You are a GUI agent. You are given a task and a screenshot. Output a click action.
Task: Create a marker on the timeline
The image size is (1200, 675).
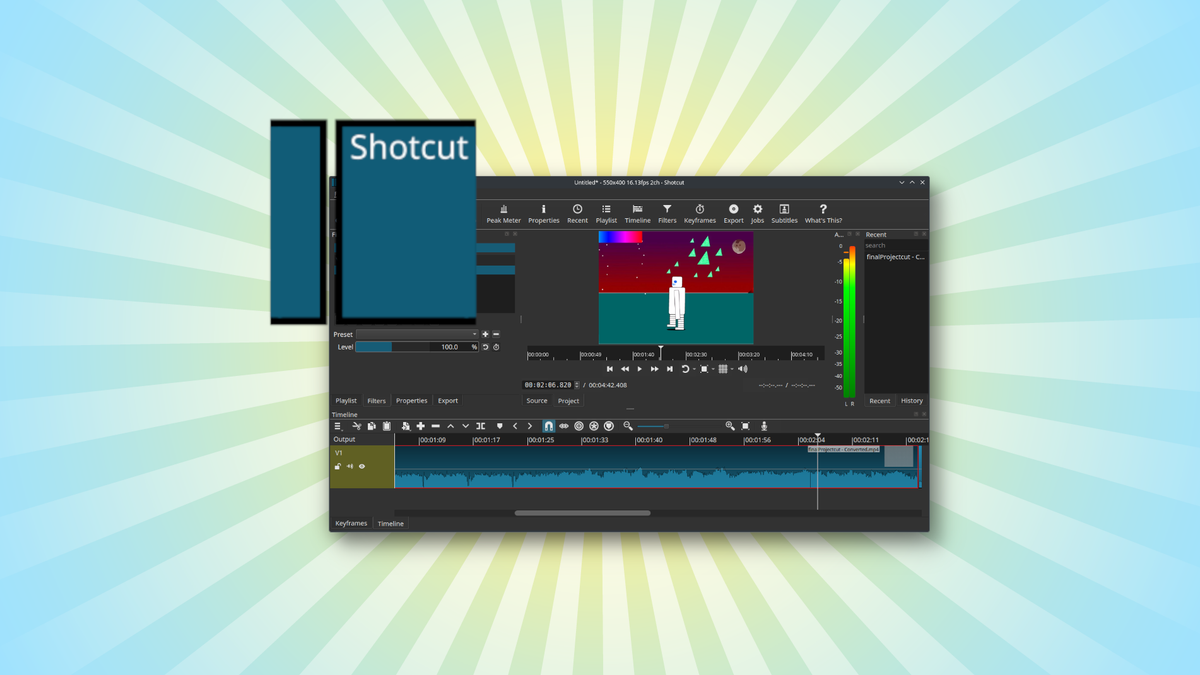500,426
